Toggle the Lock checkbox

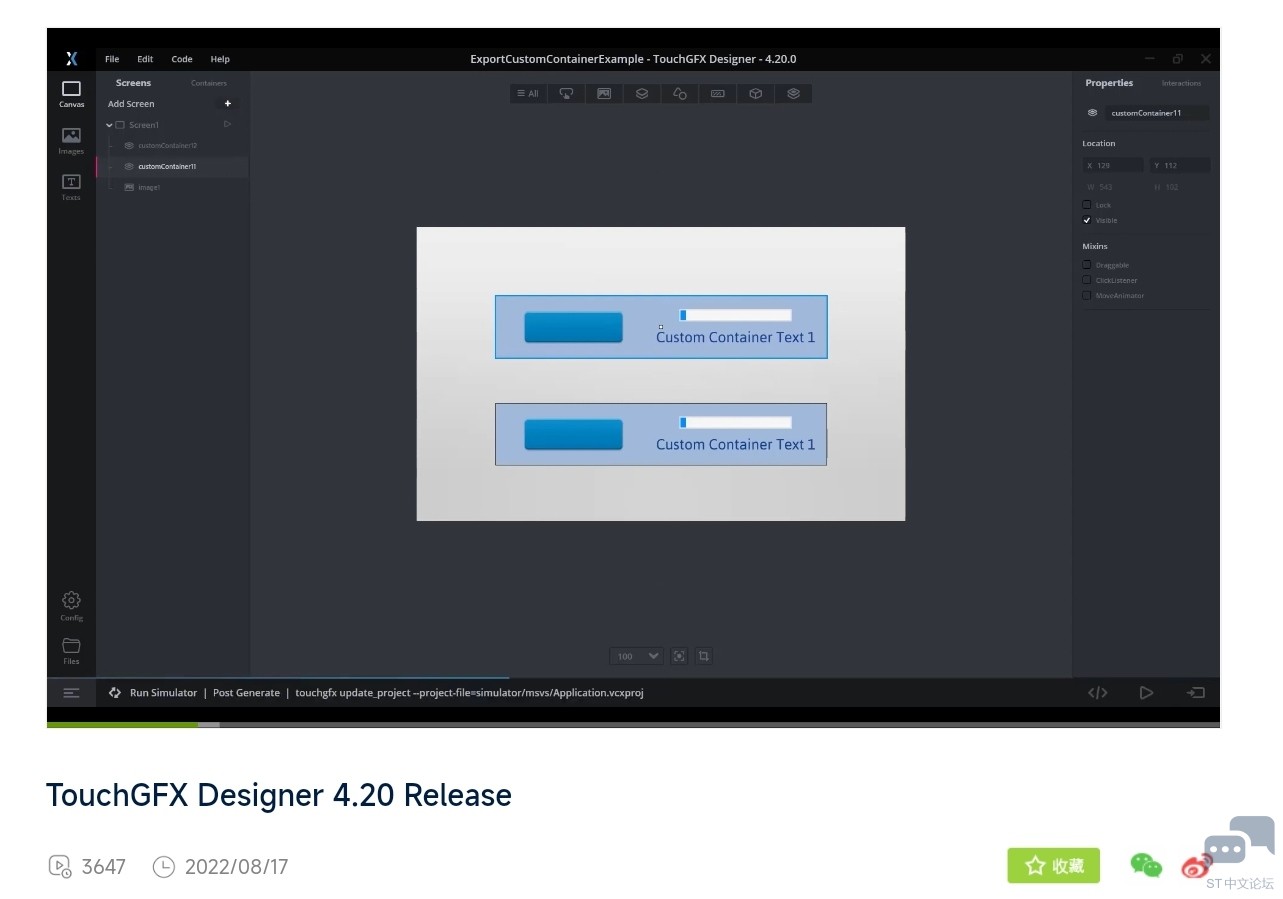click(x=1087, y=205)
